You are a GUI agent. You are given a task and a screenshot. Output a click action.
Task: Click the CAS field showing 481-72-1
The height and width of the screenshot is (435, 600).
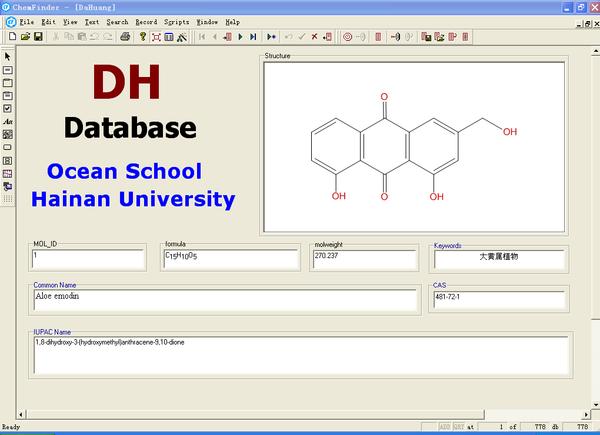499,300
